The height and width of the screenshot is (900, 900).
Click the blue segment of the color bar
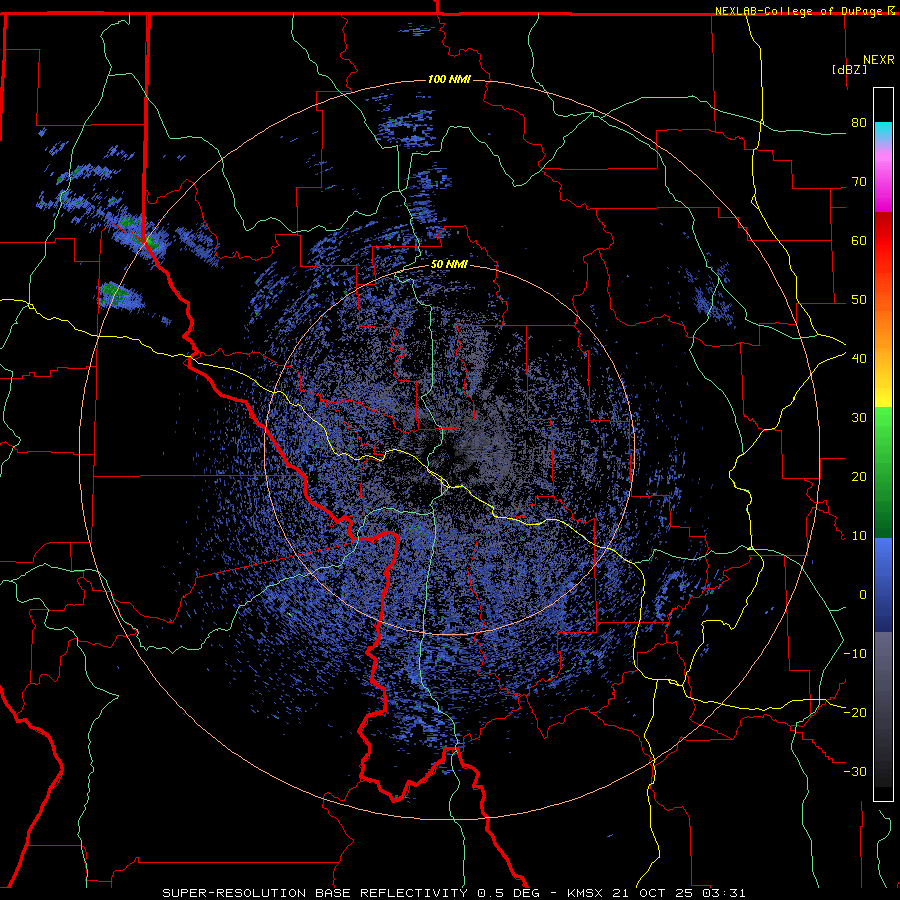point(883,585)
